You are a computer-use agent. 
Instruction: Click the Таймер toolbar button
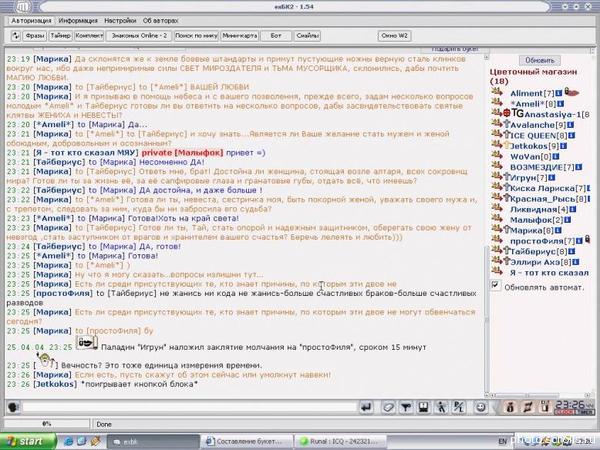tap(60, 36)
